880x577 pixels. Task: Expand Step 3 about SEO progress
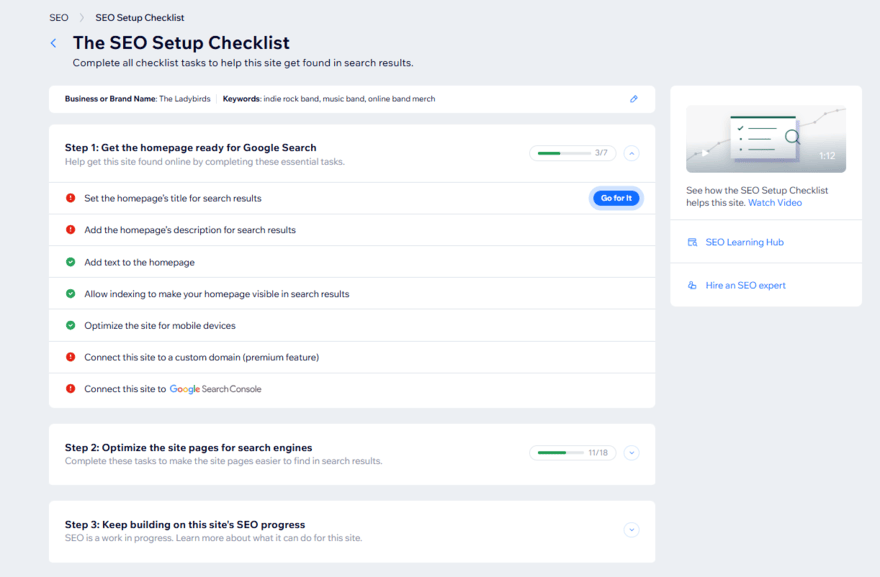point(631,530)
